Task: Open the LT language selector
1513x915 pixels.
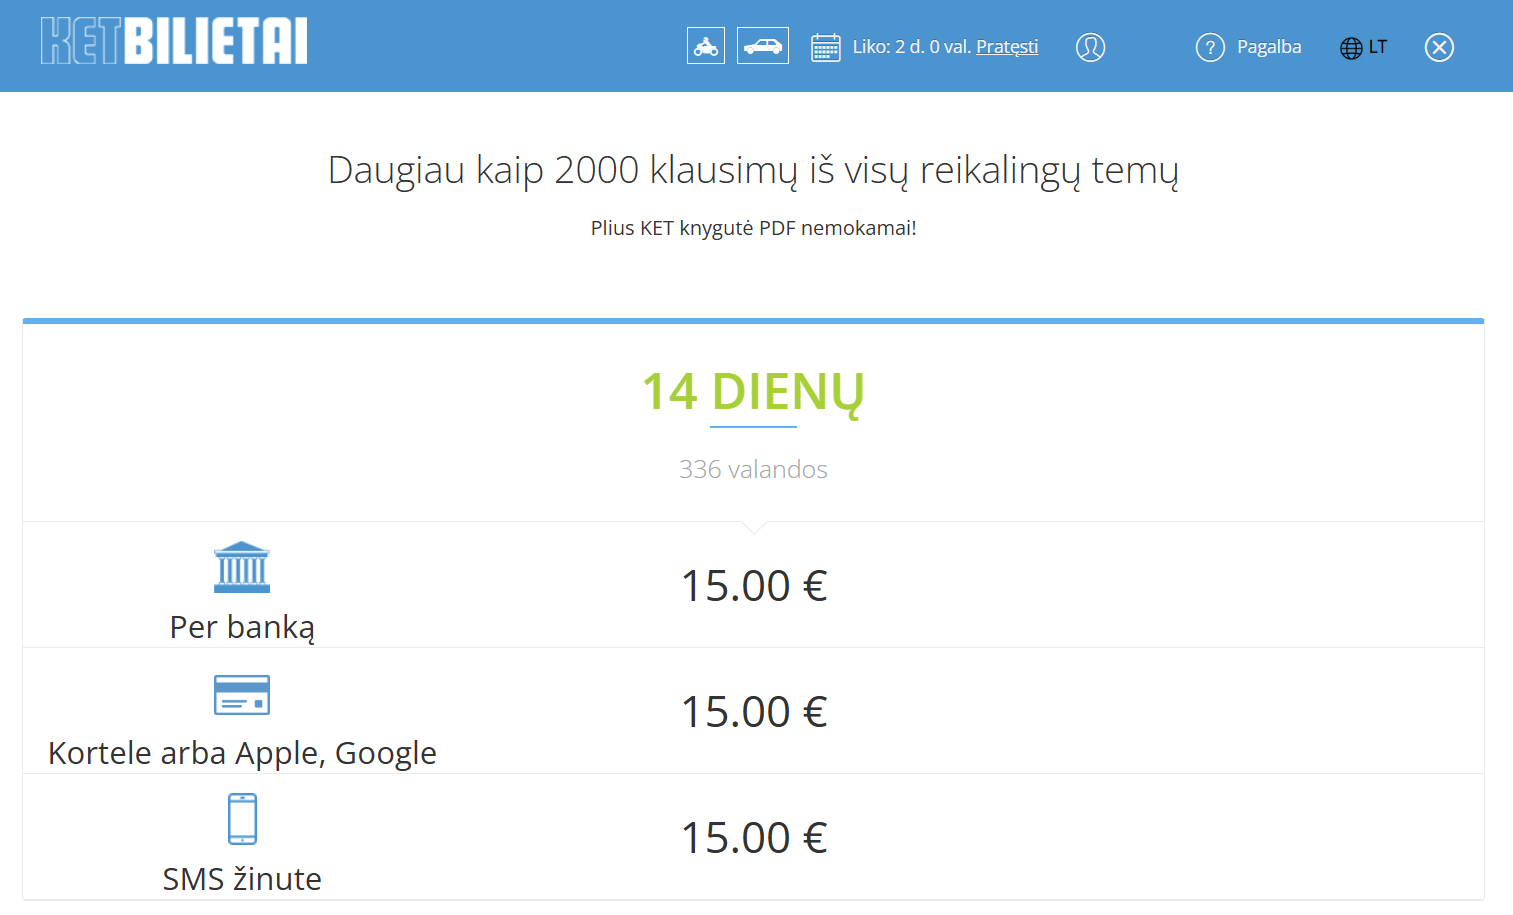Action: pos(1378,47)
